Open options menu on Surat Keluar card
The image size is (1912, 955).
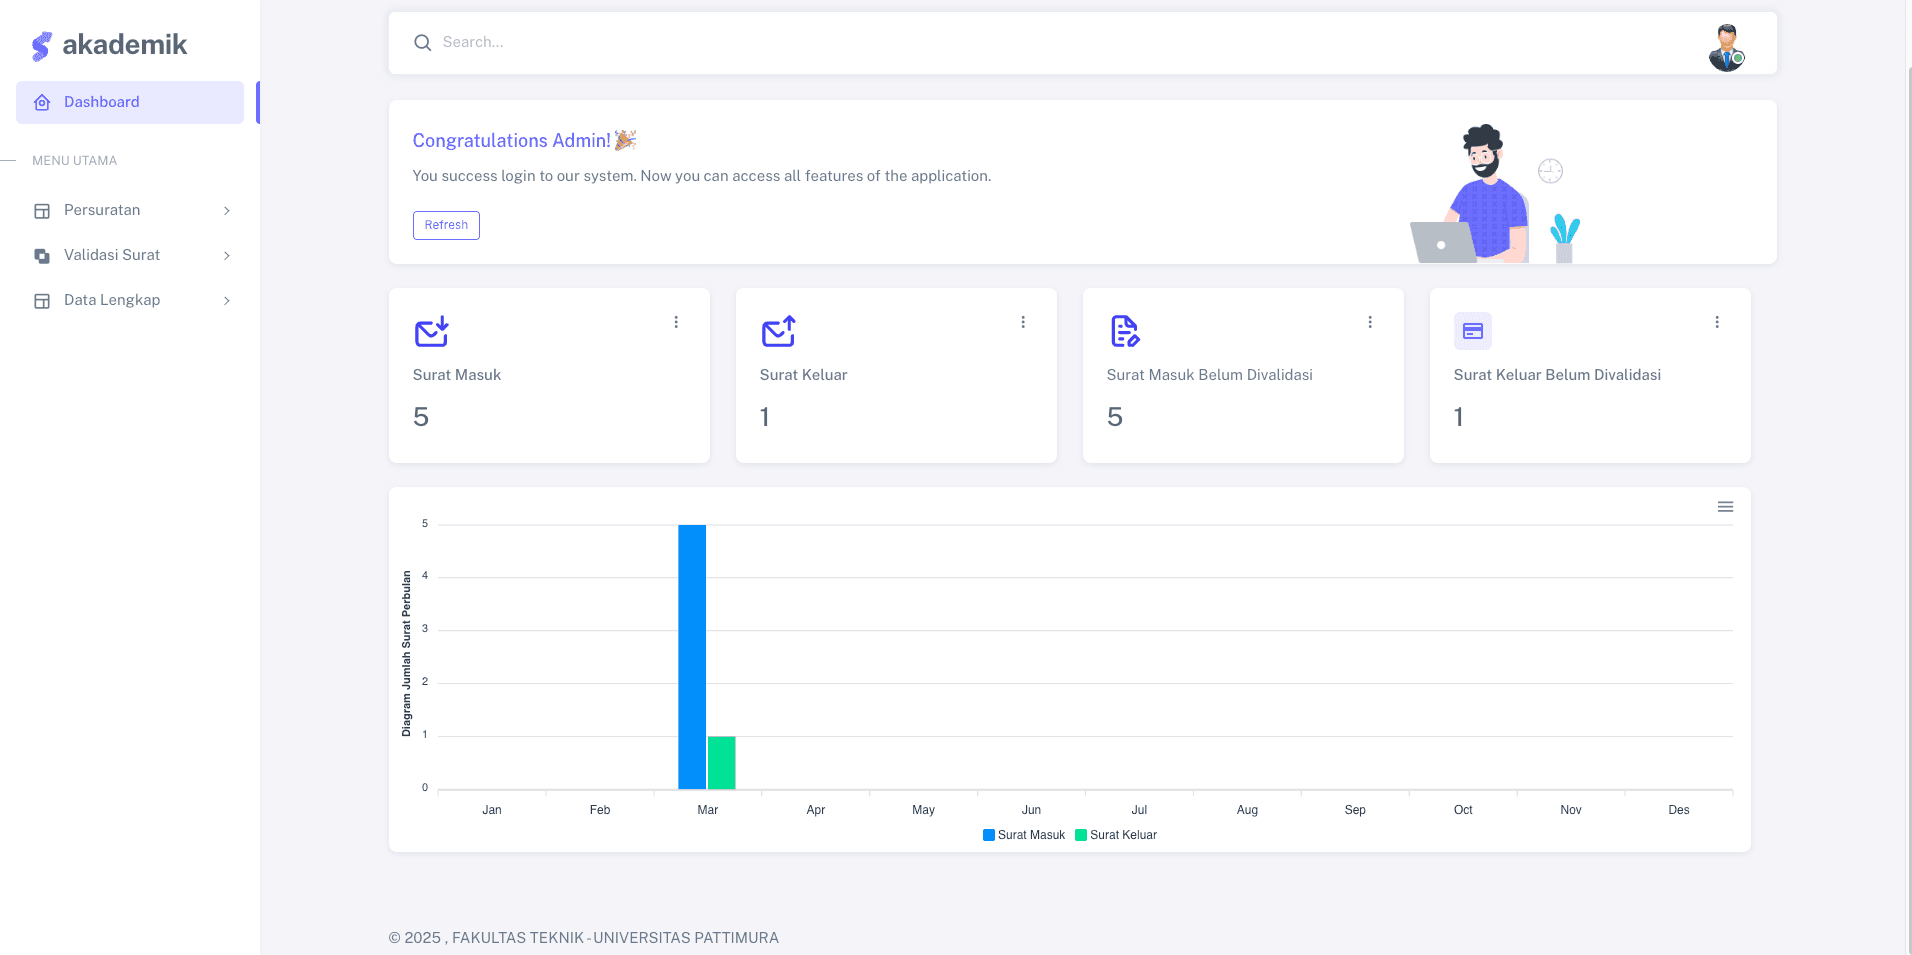[1023, 322]
